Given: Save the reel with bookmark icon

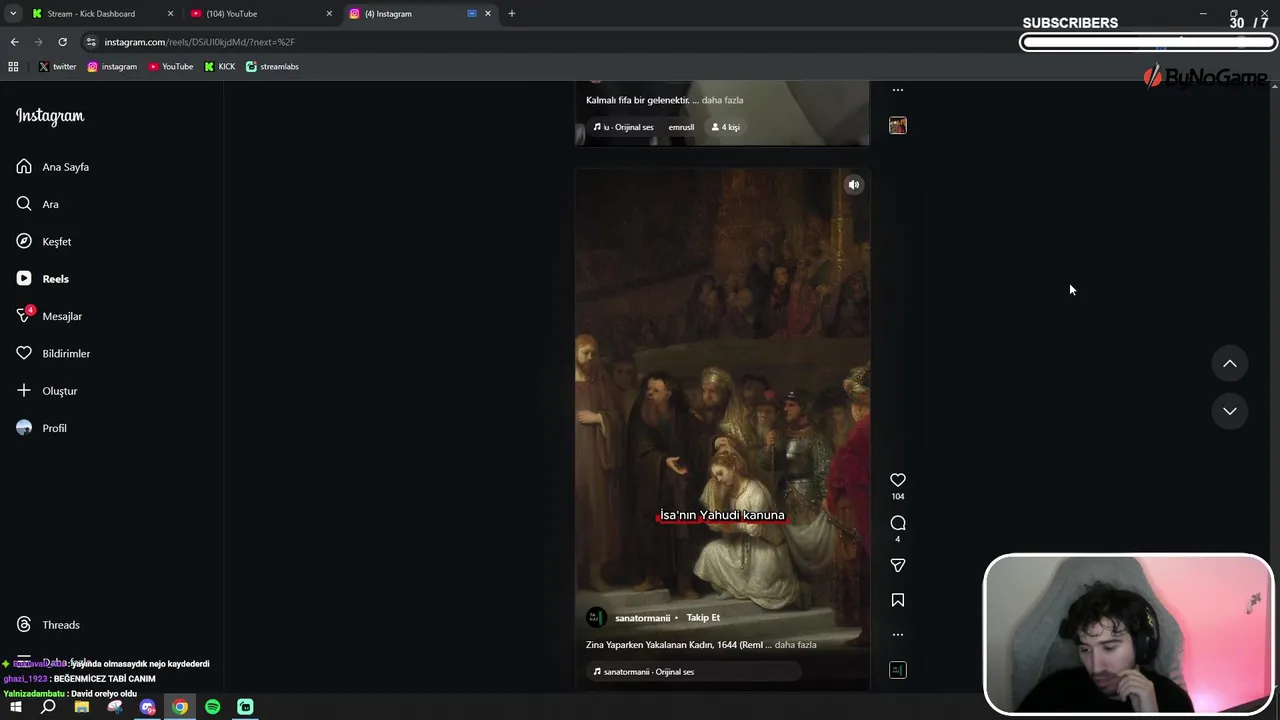Looking at the screenshot, I should 898,600.
